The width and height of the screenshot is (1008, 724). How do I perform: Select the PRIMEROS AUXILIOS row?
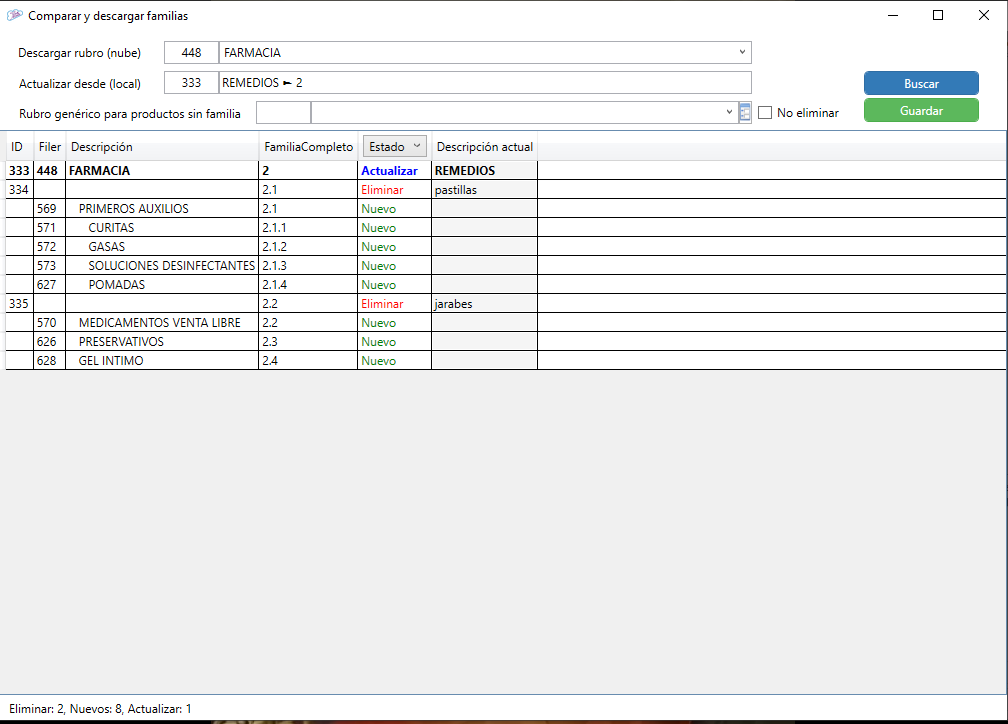(133, 209)
